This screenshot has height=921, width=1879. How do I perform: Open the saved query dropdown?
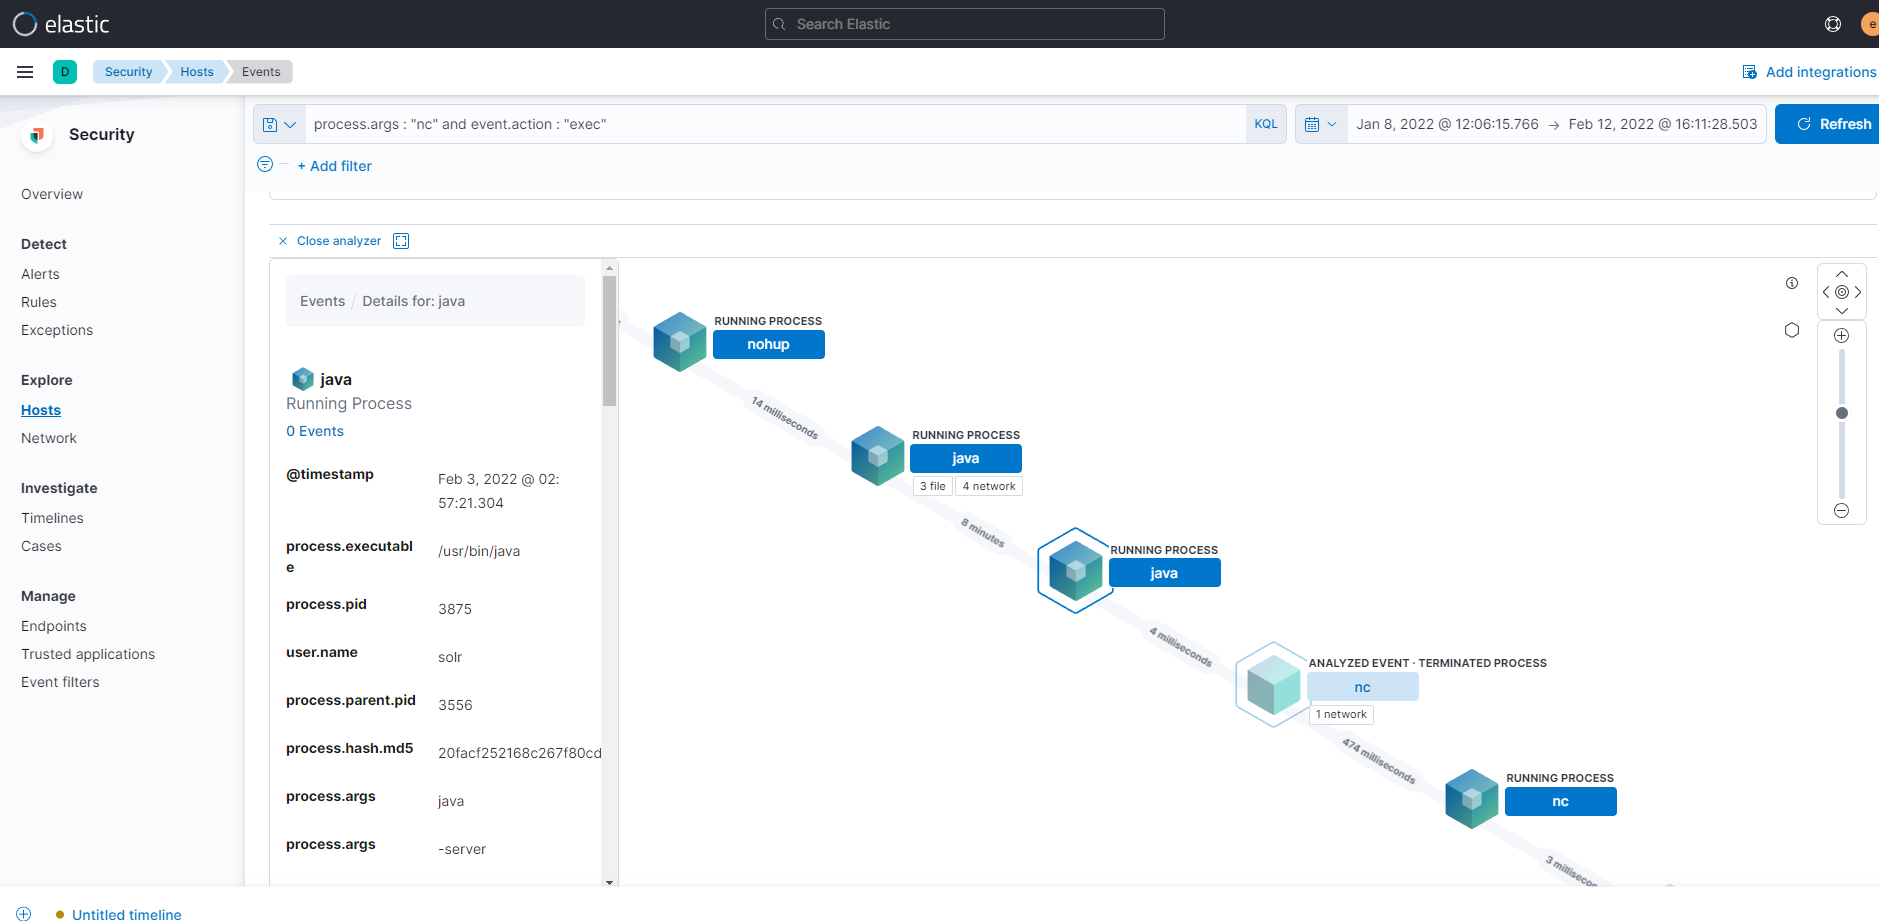coord(279,125)
